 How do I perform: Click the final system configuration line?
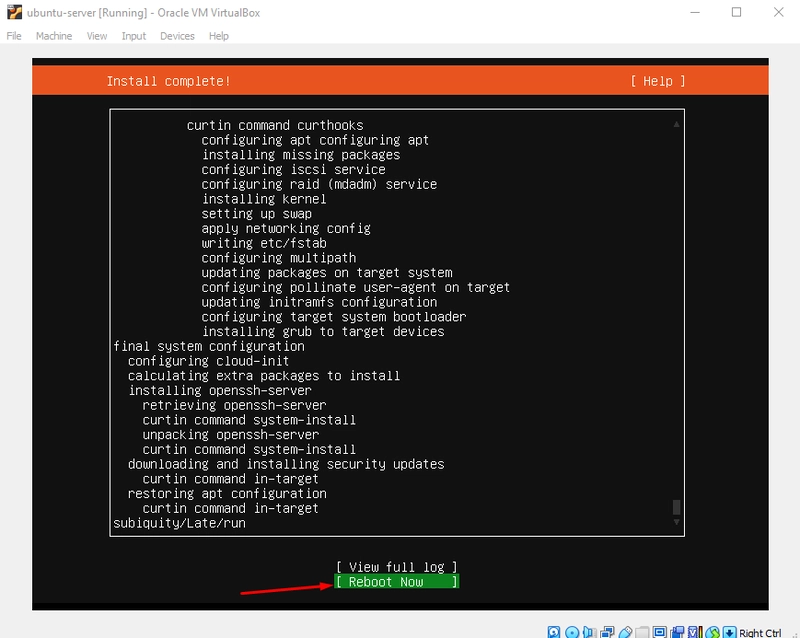(209, 347)
